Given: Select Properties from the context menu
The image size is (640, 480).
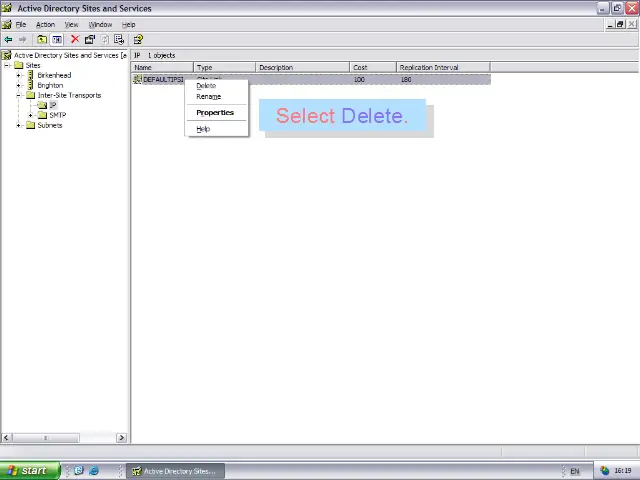Looking at the screenshot, I should pos(216,113).
